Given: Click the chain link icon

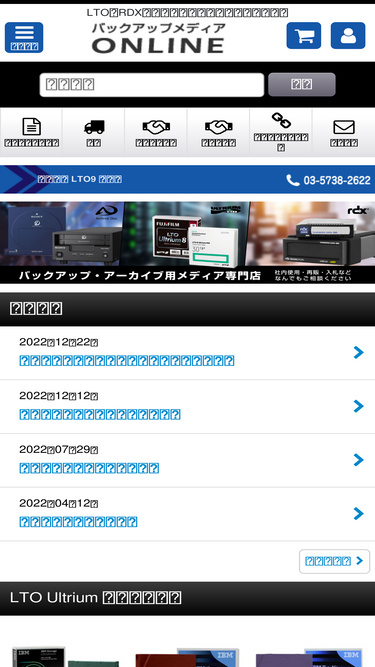Looking at the screenshot, I should tap(281, 121).
